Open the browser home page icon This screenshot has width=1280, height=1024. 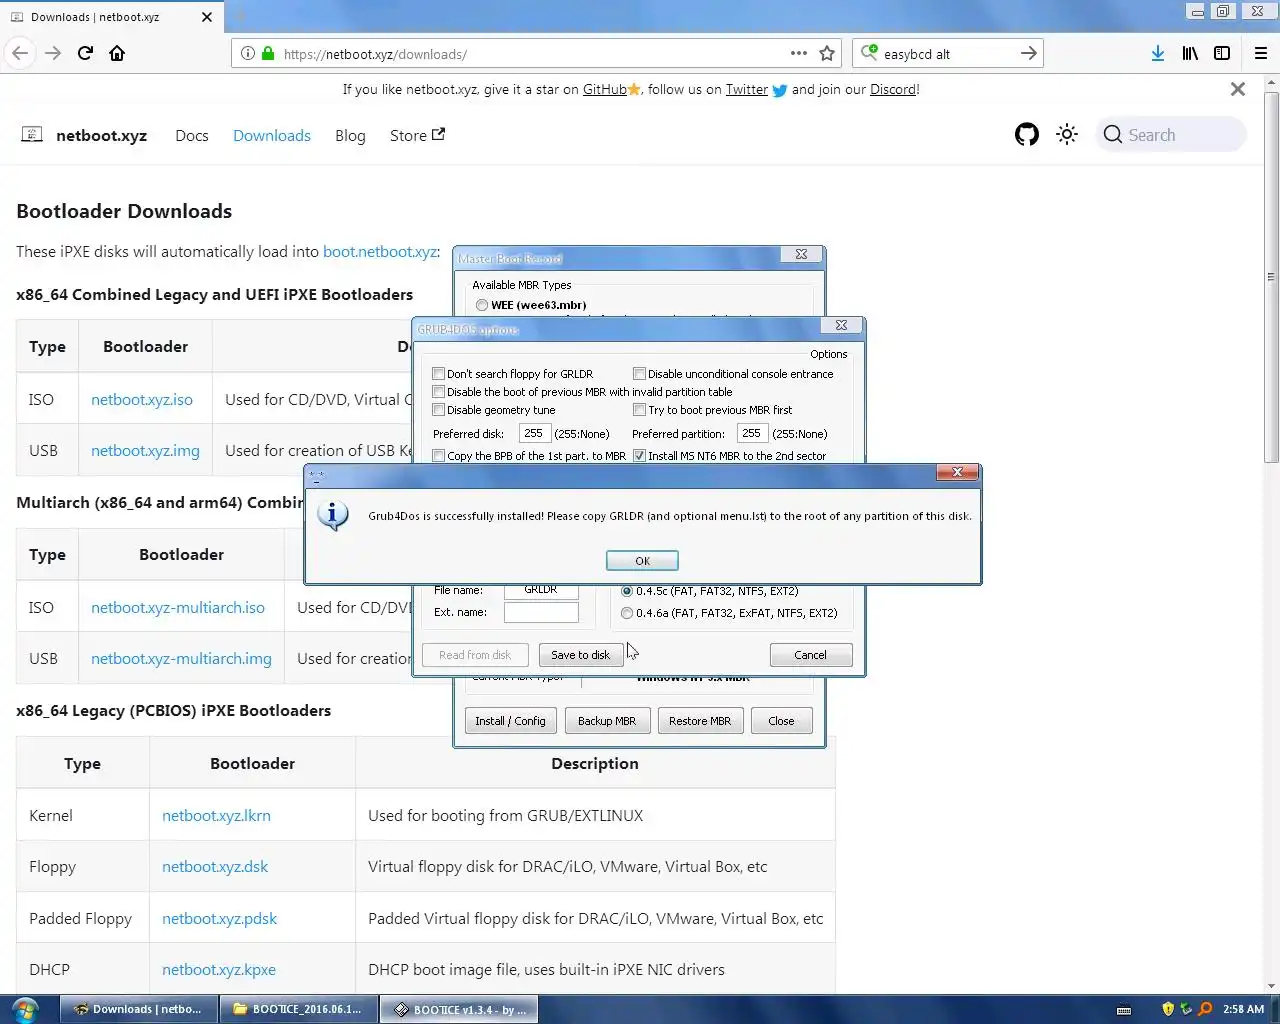117,53
